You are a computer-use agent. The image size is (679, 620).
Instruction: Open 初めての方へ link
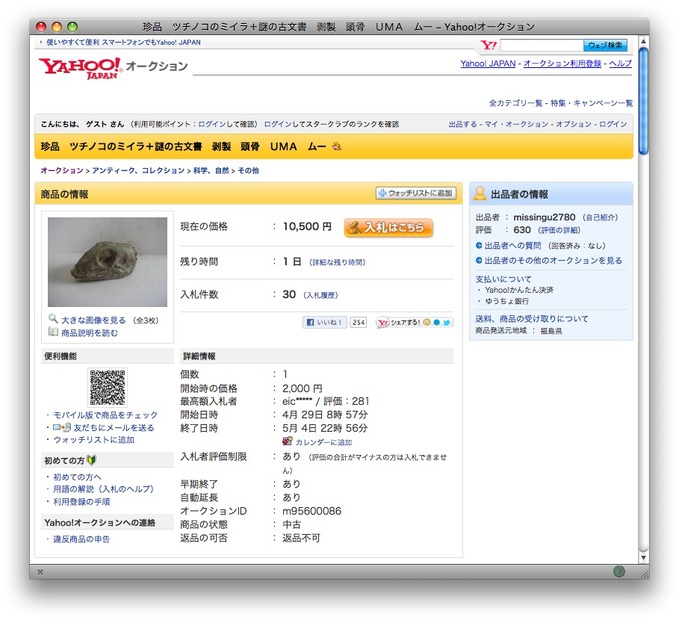coord(77,477)
